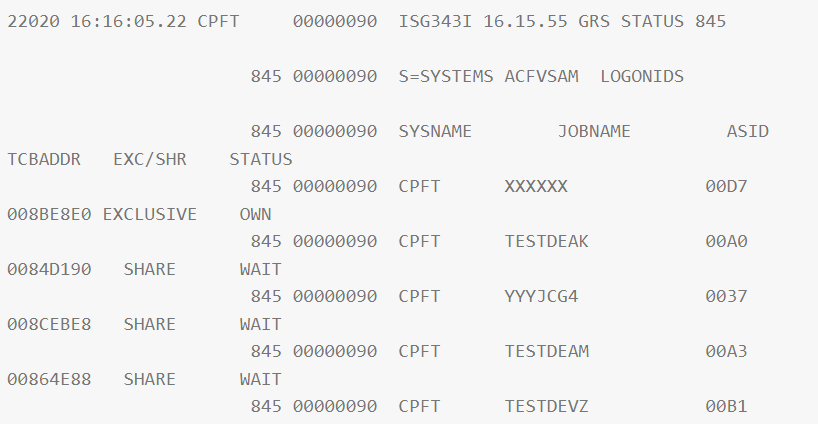The height and width of the screenshot is (424, 818).
Task: Select job name TESTDEVZ
Action: point(547,407)
